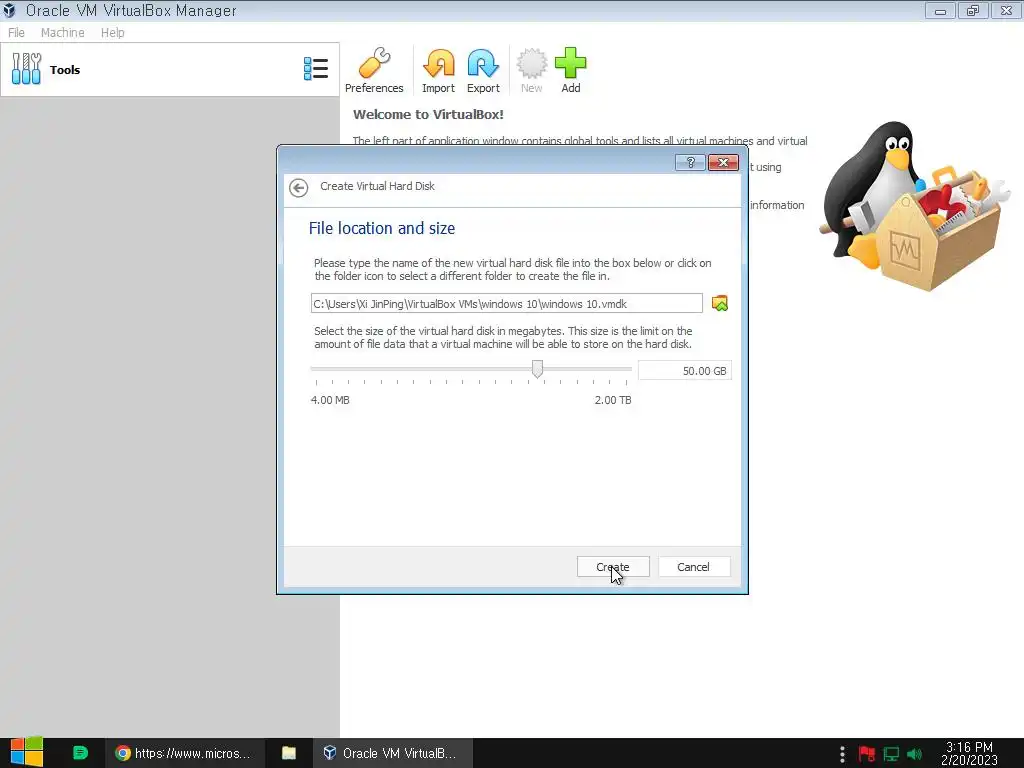Minimize the VirtualBox Manager window

pyautogui.click(x=940, y=10)
